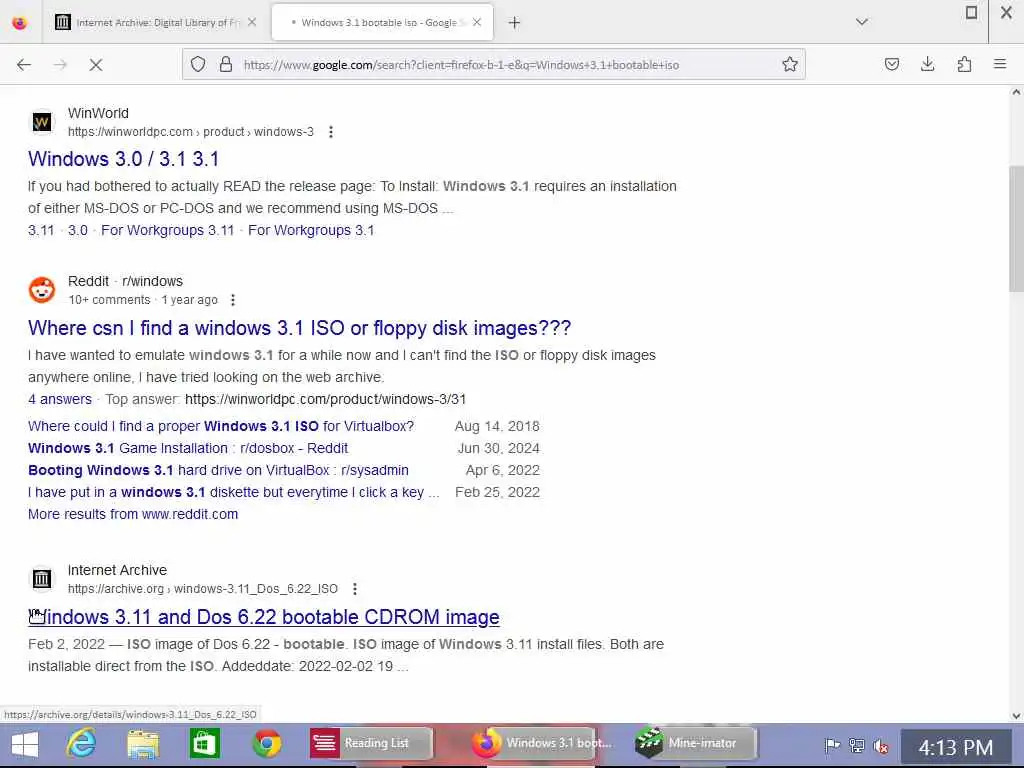Click the URL address bar
1024x768 pixels.
493,65
